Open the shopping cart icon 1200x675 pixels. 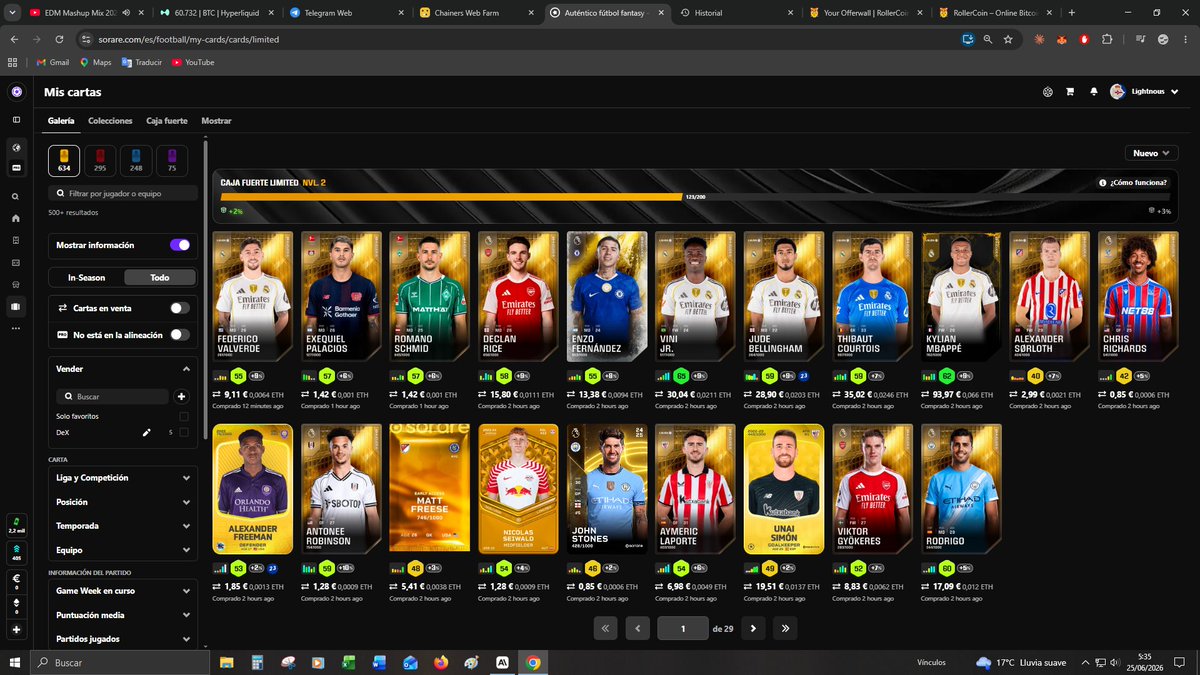(x=1070, y=91)
